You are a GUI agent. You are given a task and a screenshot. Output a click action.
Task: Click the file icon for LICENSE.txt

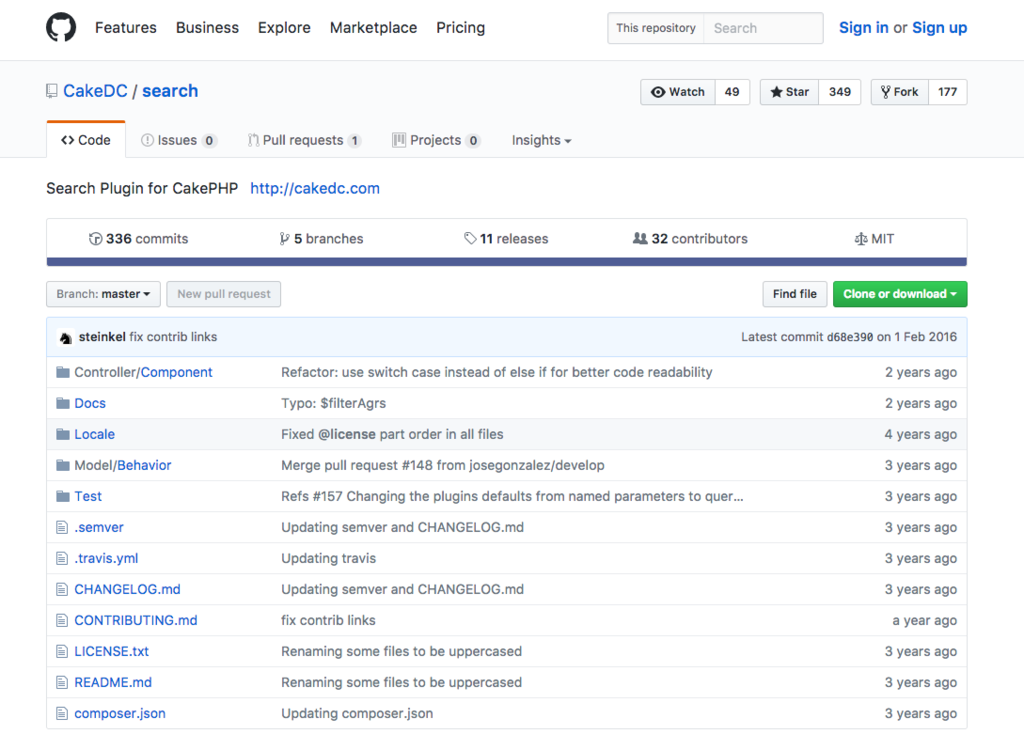[x=62, y=651]
